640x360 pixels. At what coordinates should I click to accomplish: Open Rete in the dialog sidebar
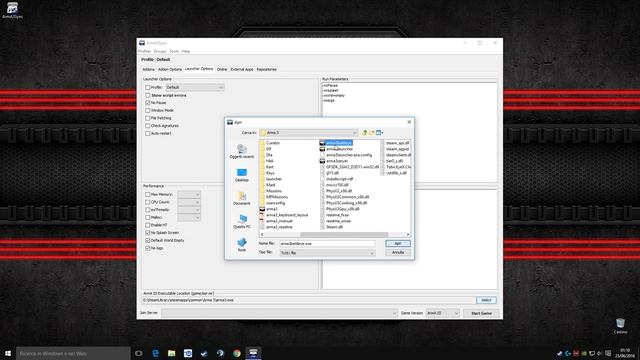click(x=242, y=244)
